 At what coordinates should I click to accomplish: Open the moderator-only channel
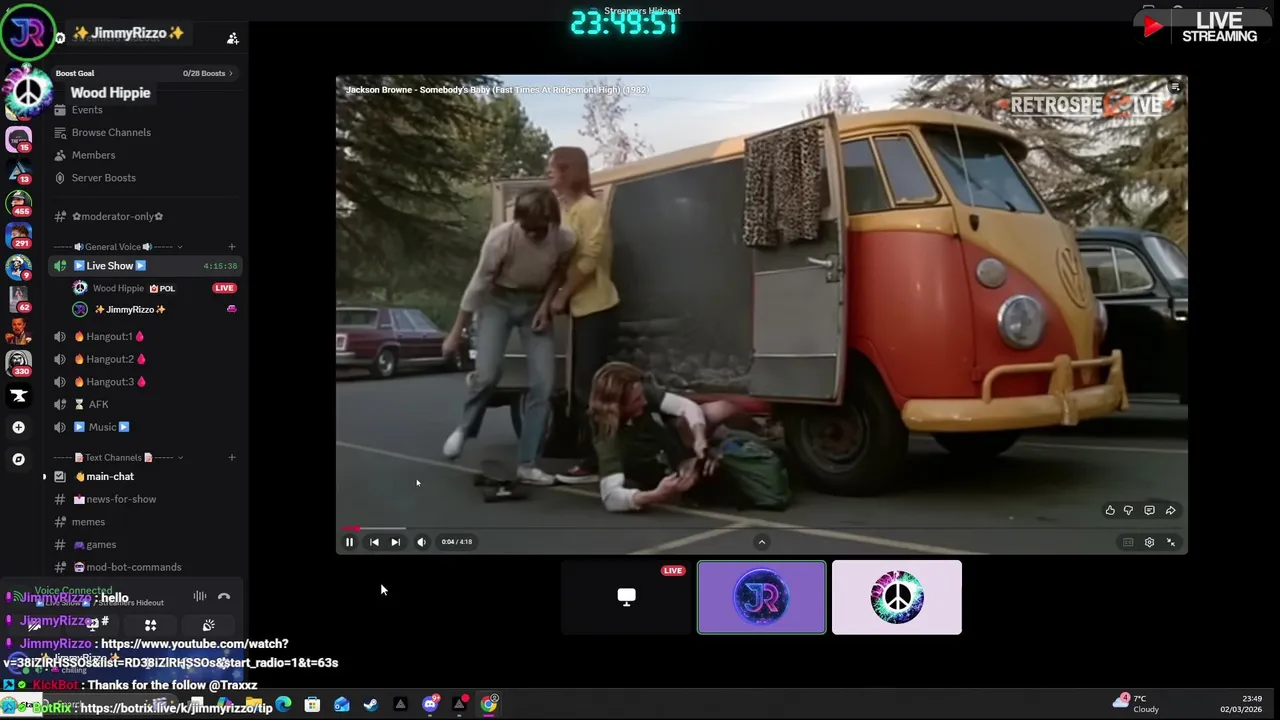point(117,216)
